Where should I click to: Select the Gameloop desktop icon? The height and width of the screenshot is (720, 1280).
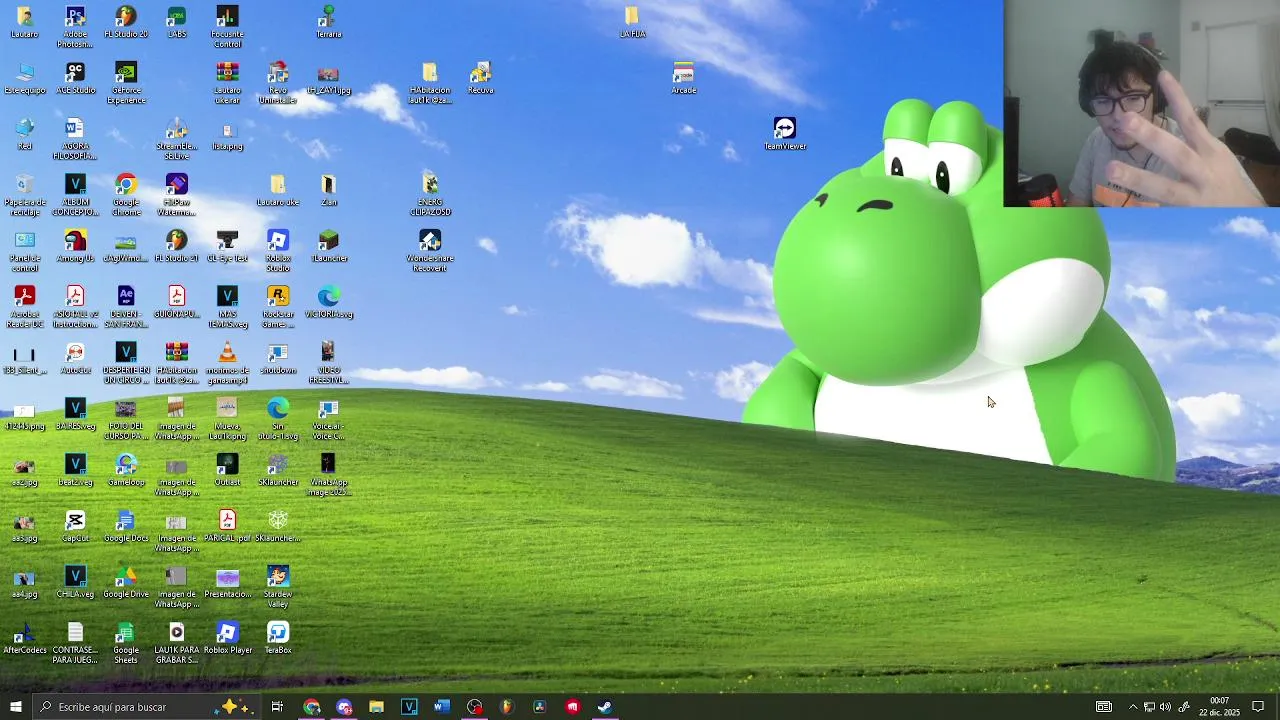[126, 470]
